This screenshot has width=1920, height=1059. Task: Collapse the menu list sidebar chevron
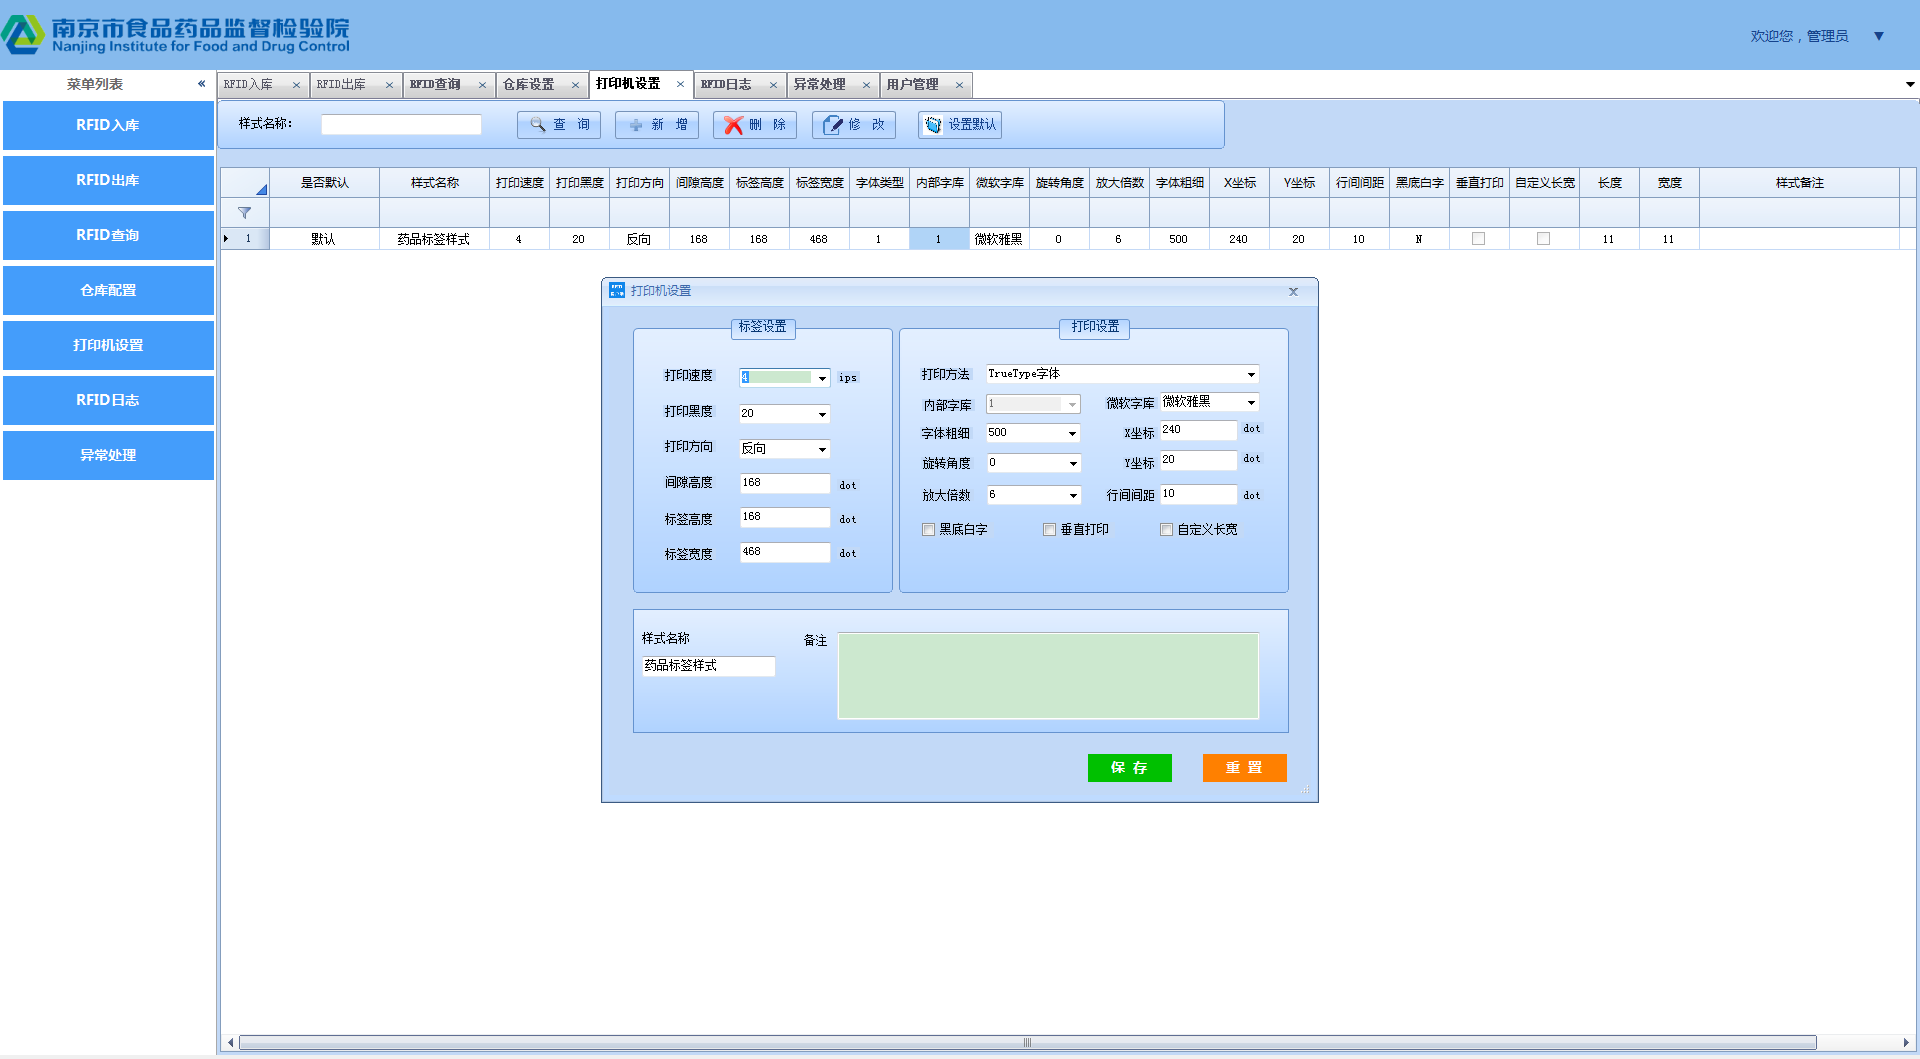point(201,84)
